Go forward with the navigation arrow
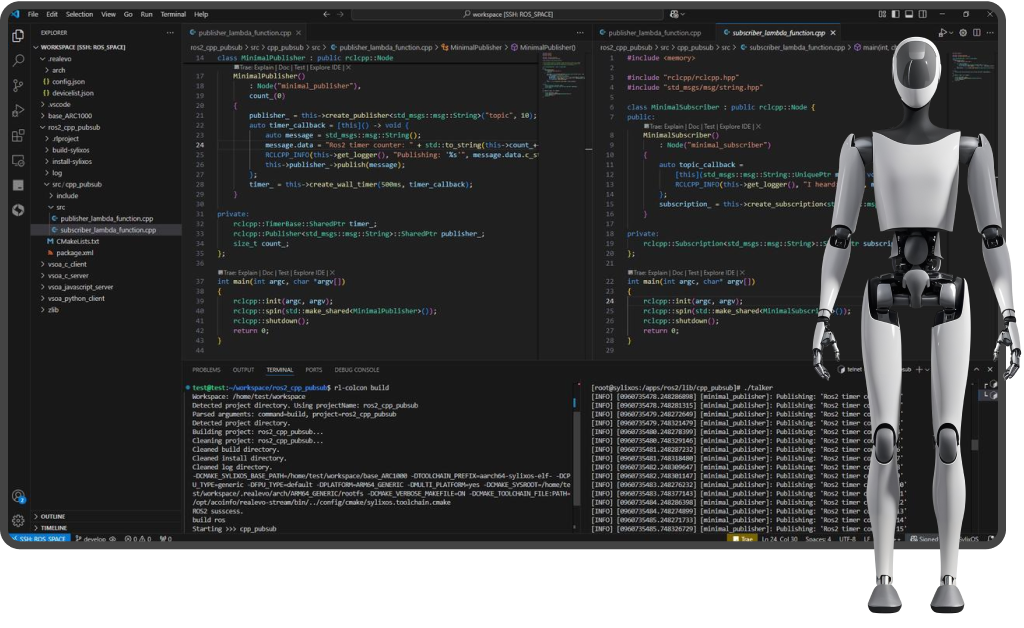This screenshot has width=1024, height=628. [x=340, y=14]
